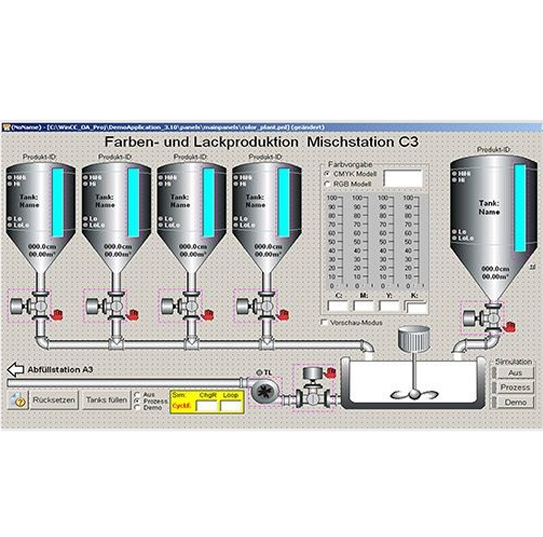Focus the M value input field

click(x=364, y=306)
